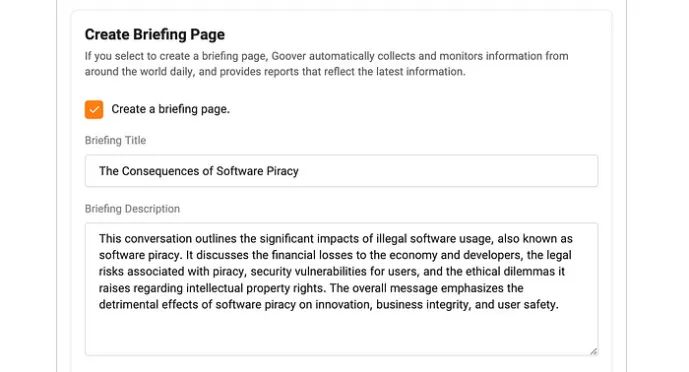Click "intellectual property rights" in the description
Image resolution: width=689 pixels, height=372 pixels.
pyautogui.click(x=256, y=288)
